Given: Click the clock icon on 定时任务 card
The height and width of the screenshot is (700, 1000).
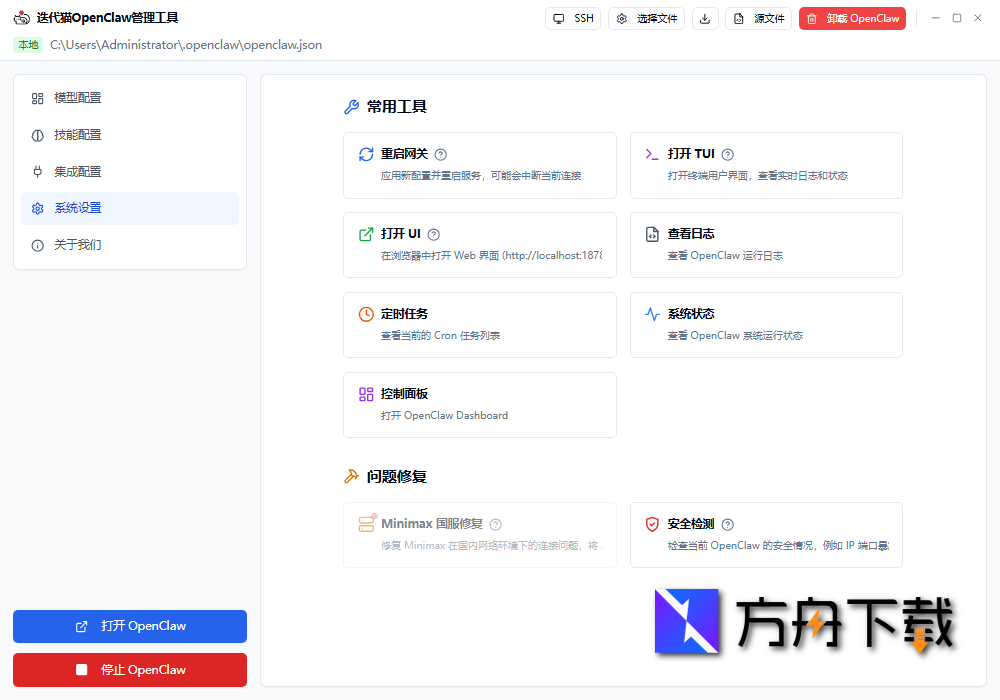Looking at the screenshot, I should click(x=365, y=314).
